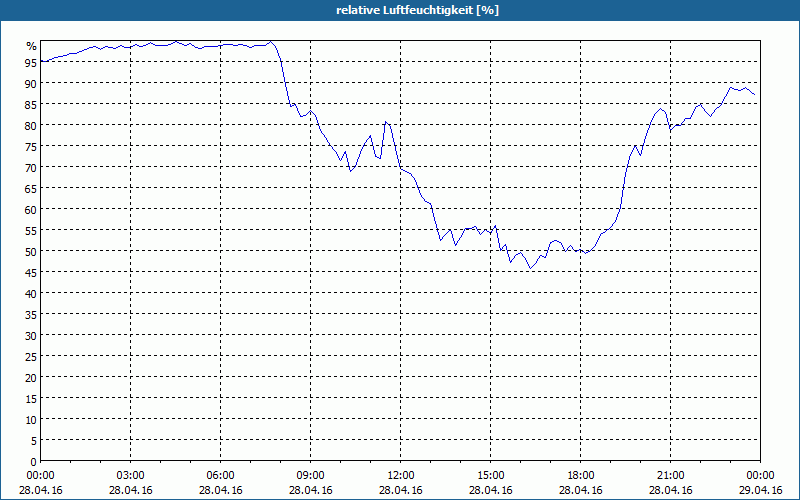
Task: Select the 85 y-axis value
Action: (x=31, y=104)
